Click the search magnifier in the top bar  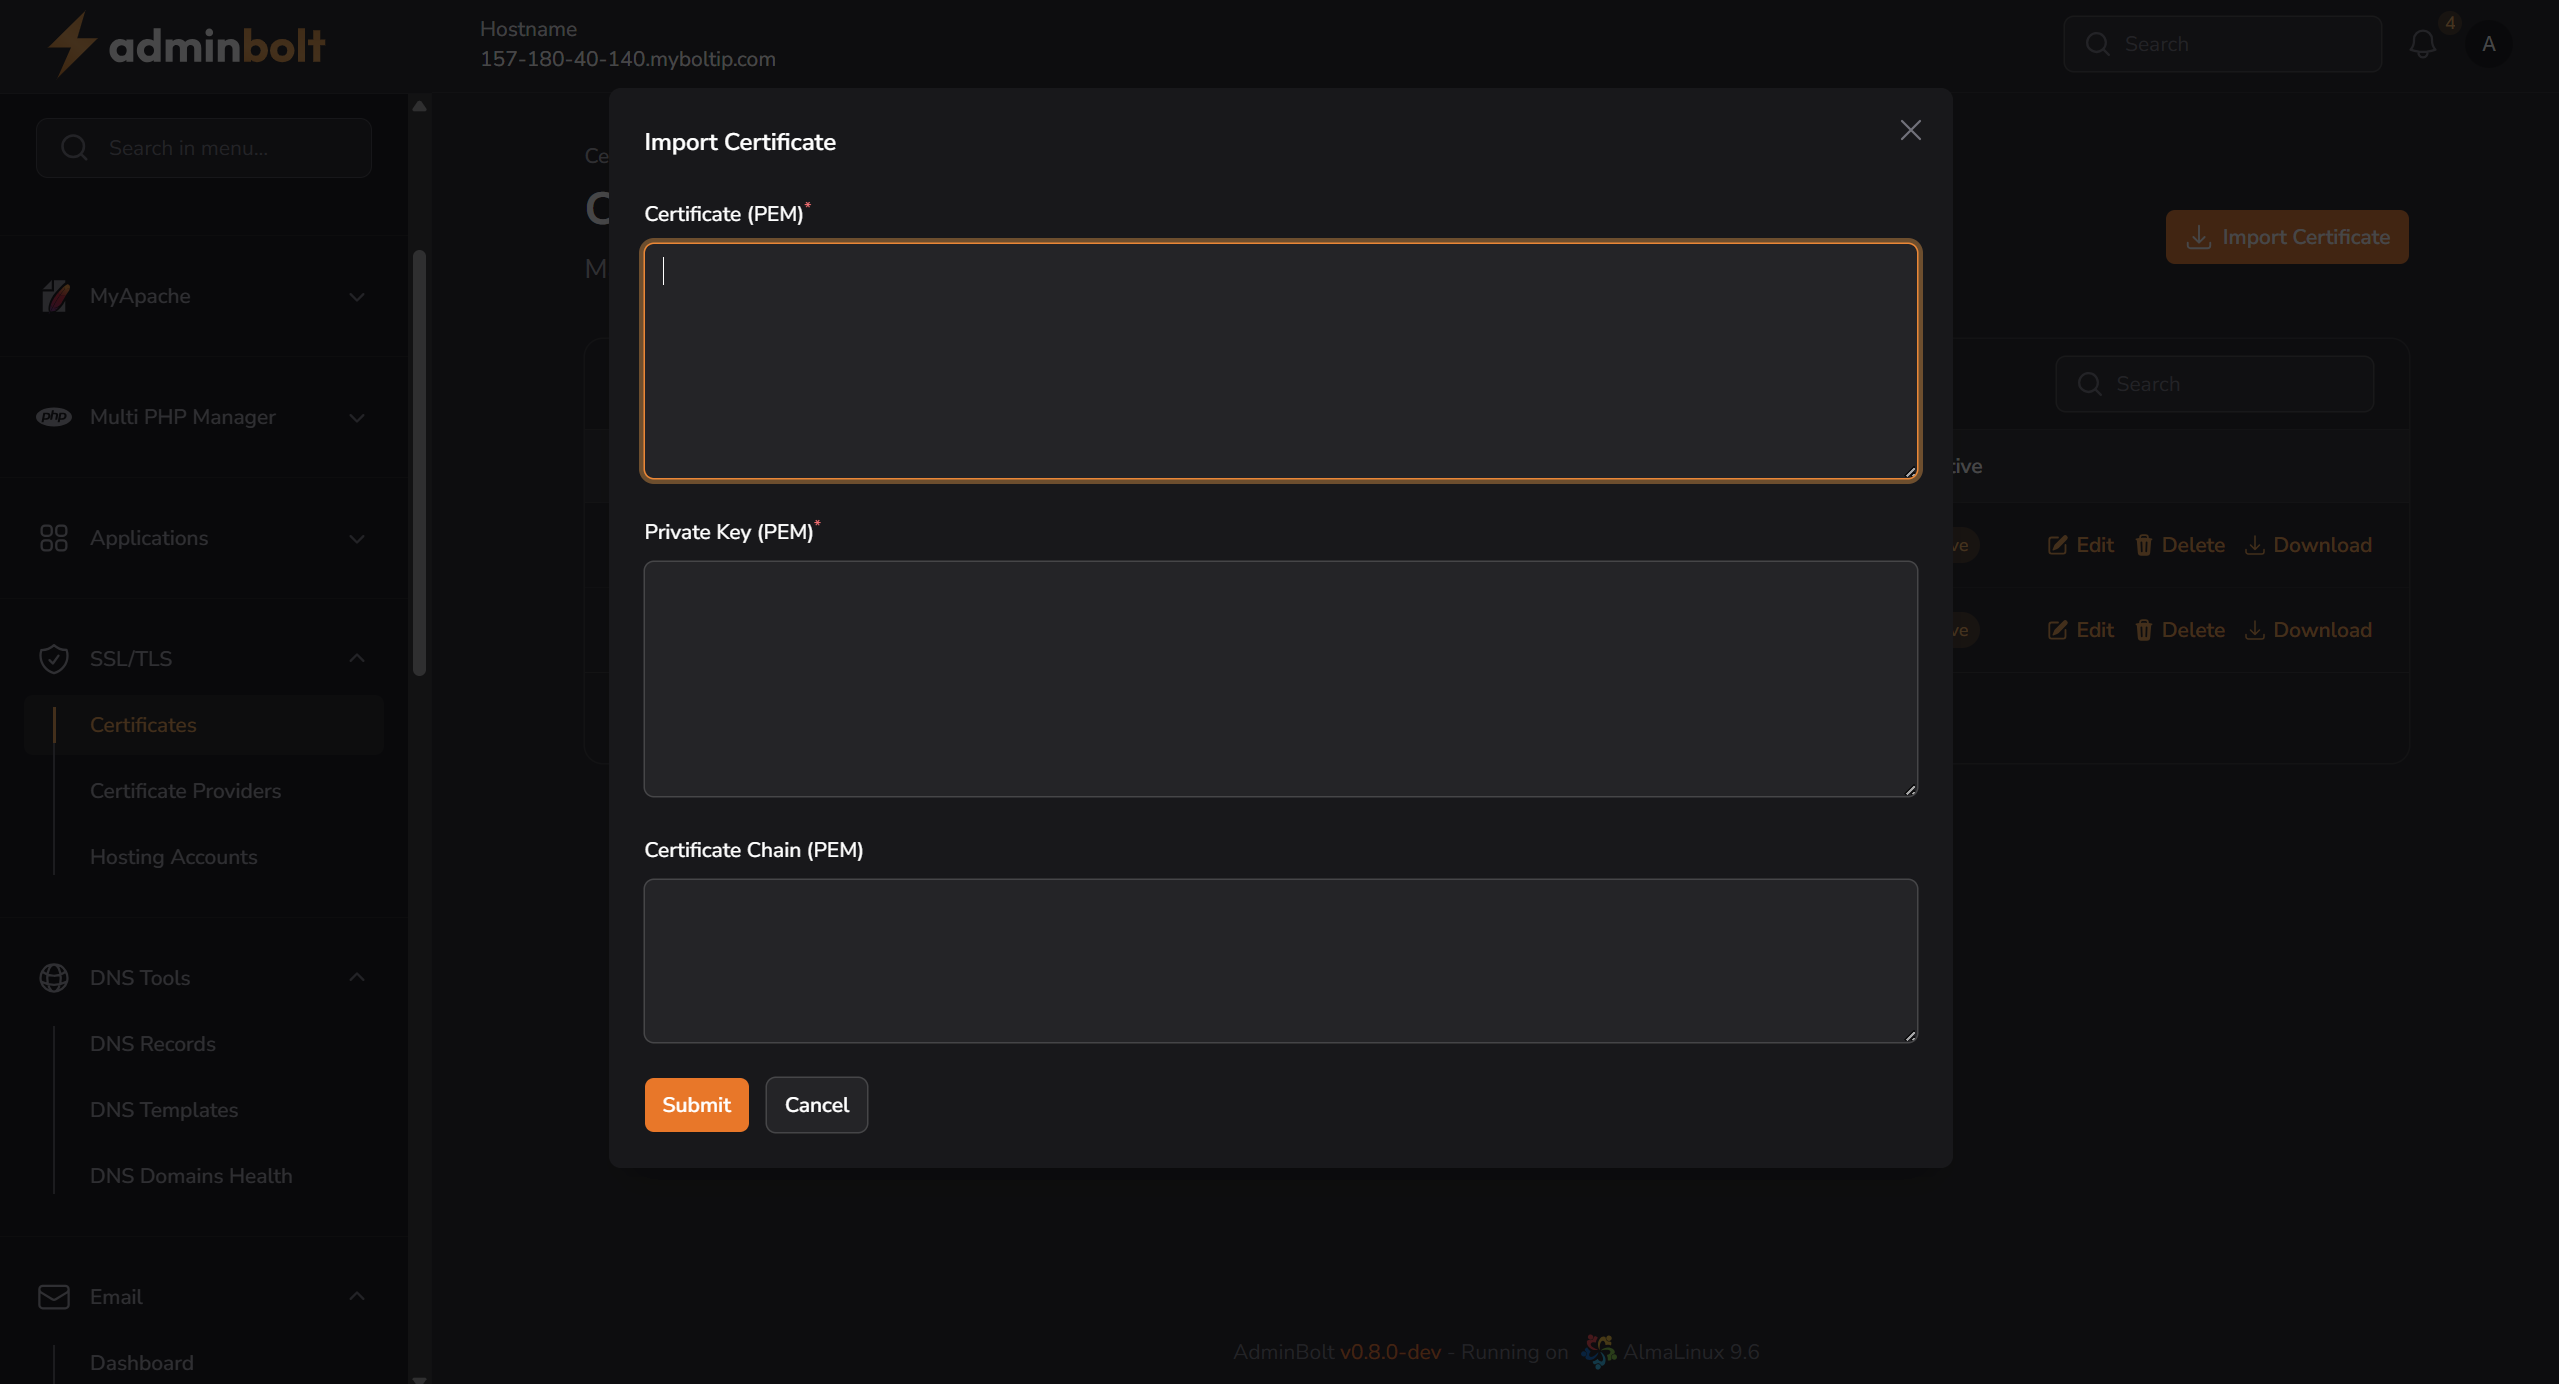tap(2097, 43)
